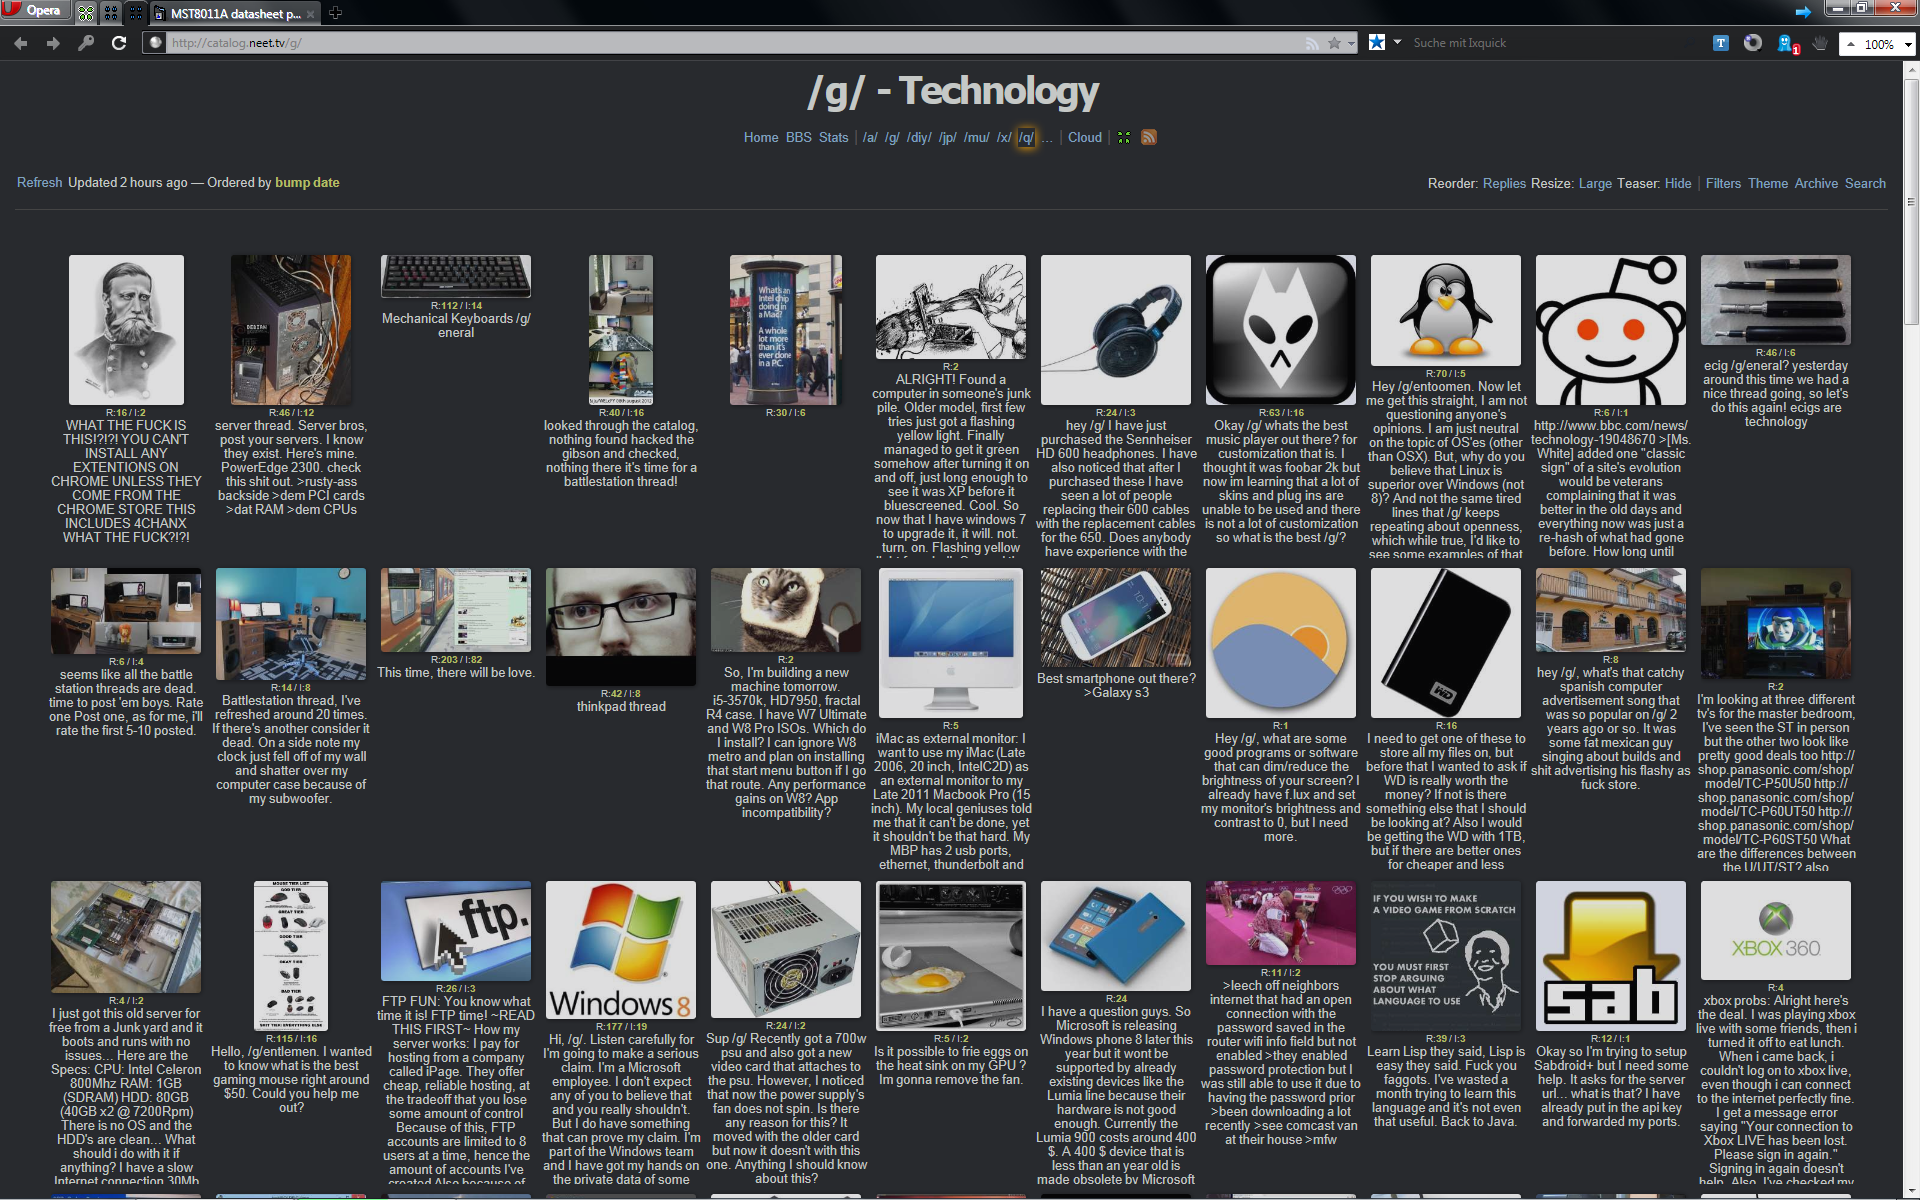The height and width of the screenshot is (1200, 1920).
Task: Switch to the highlighted /q/ board
Action: (1026, 138)
